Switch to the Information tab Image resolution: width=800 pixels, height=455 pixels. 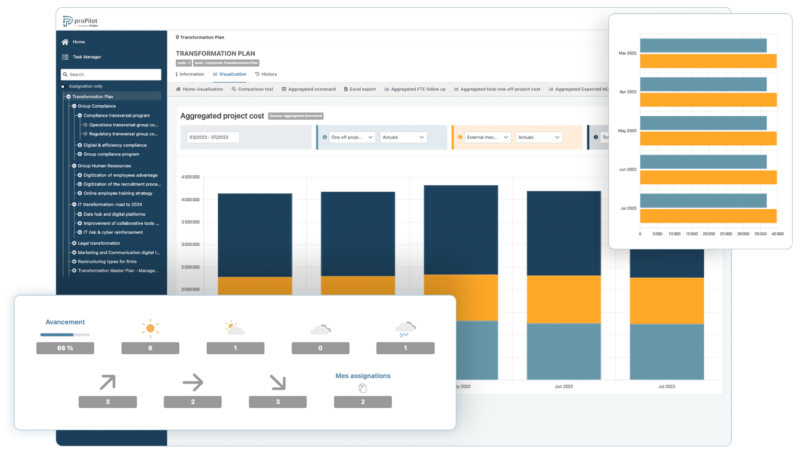coord(190,74)
